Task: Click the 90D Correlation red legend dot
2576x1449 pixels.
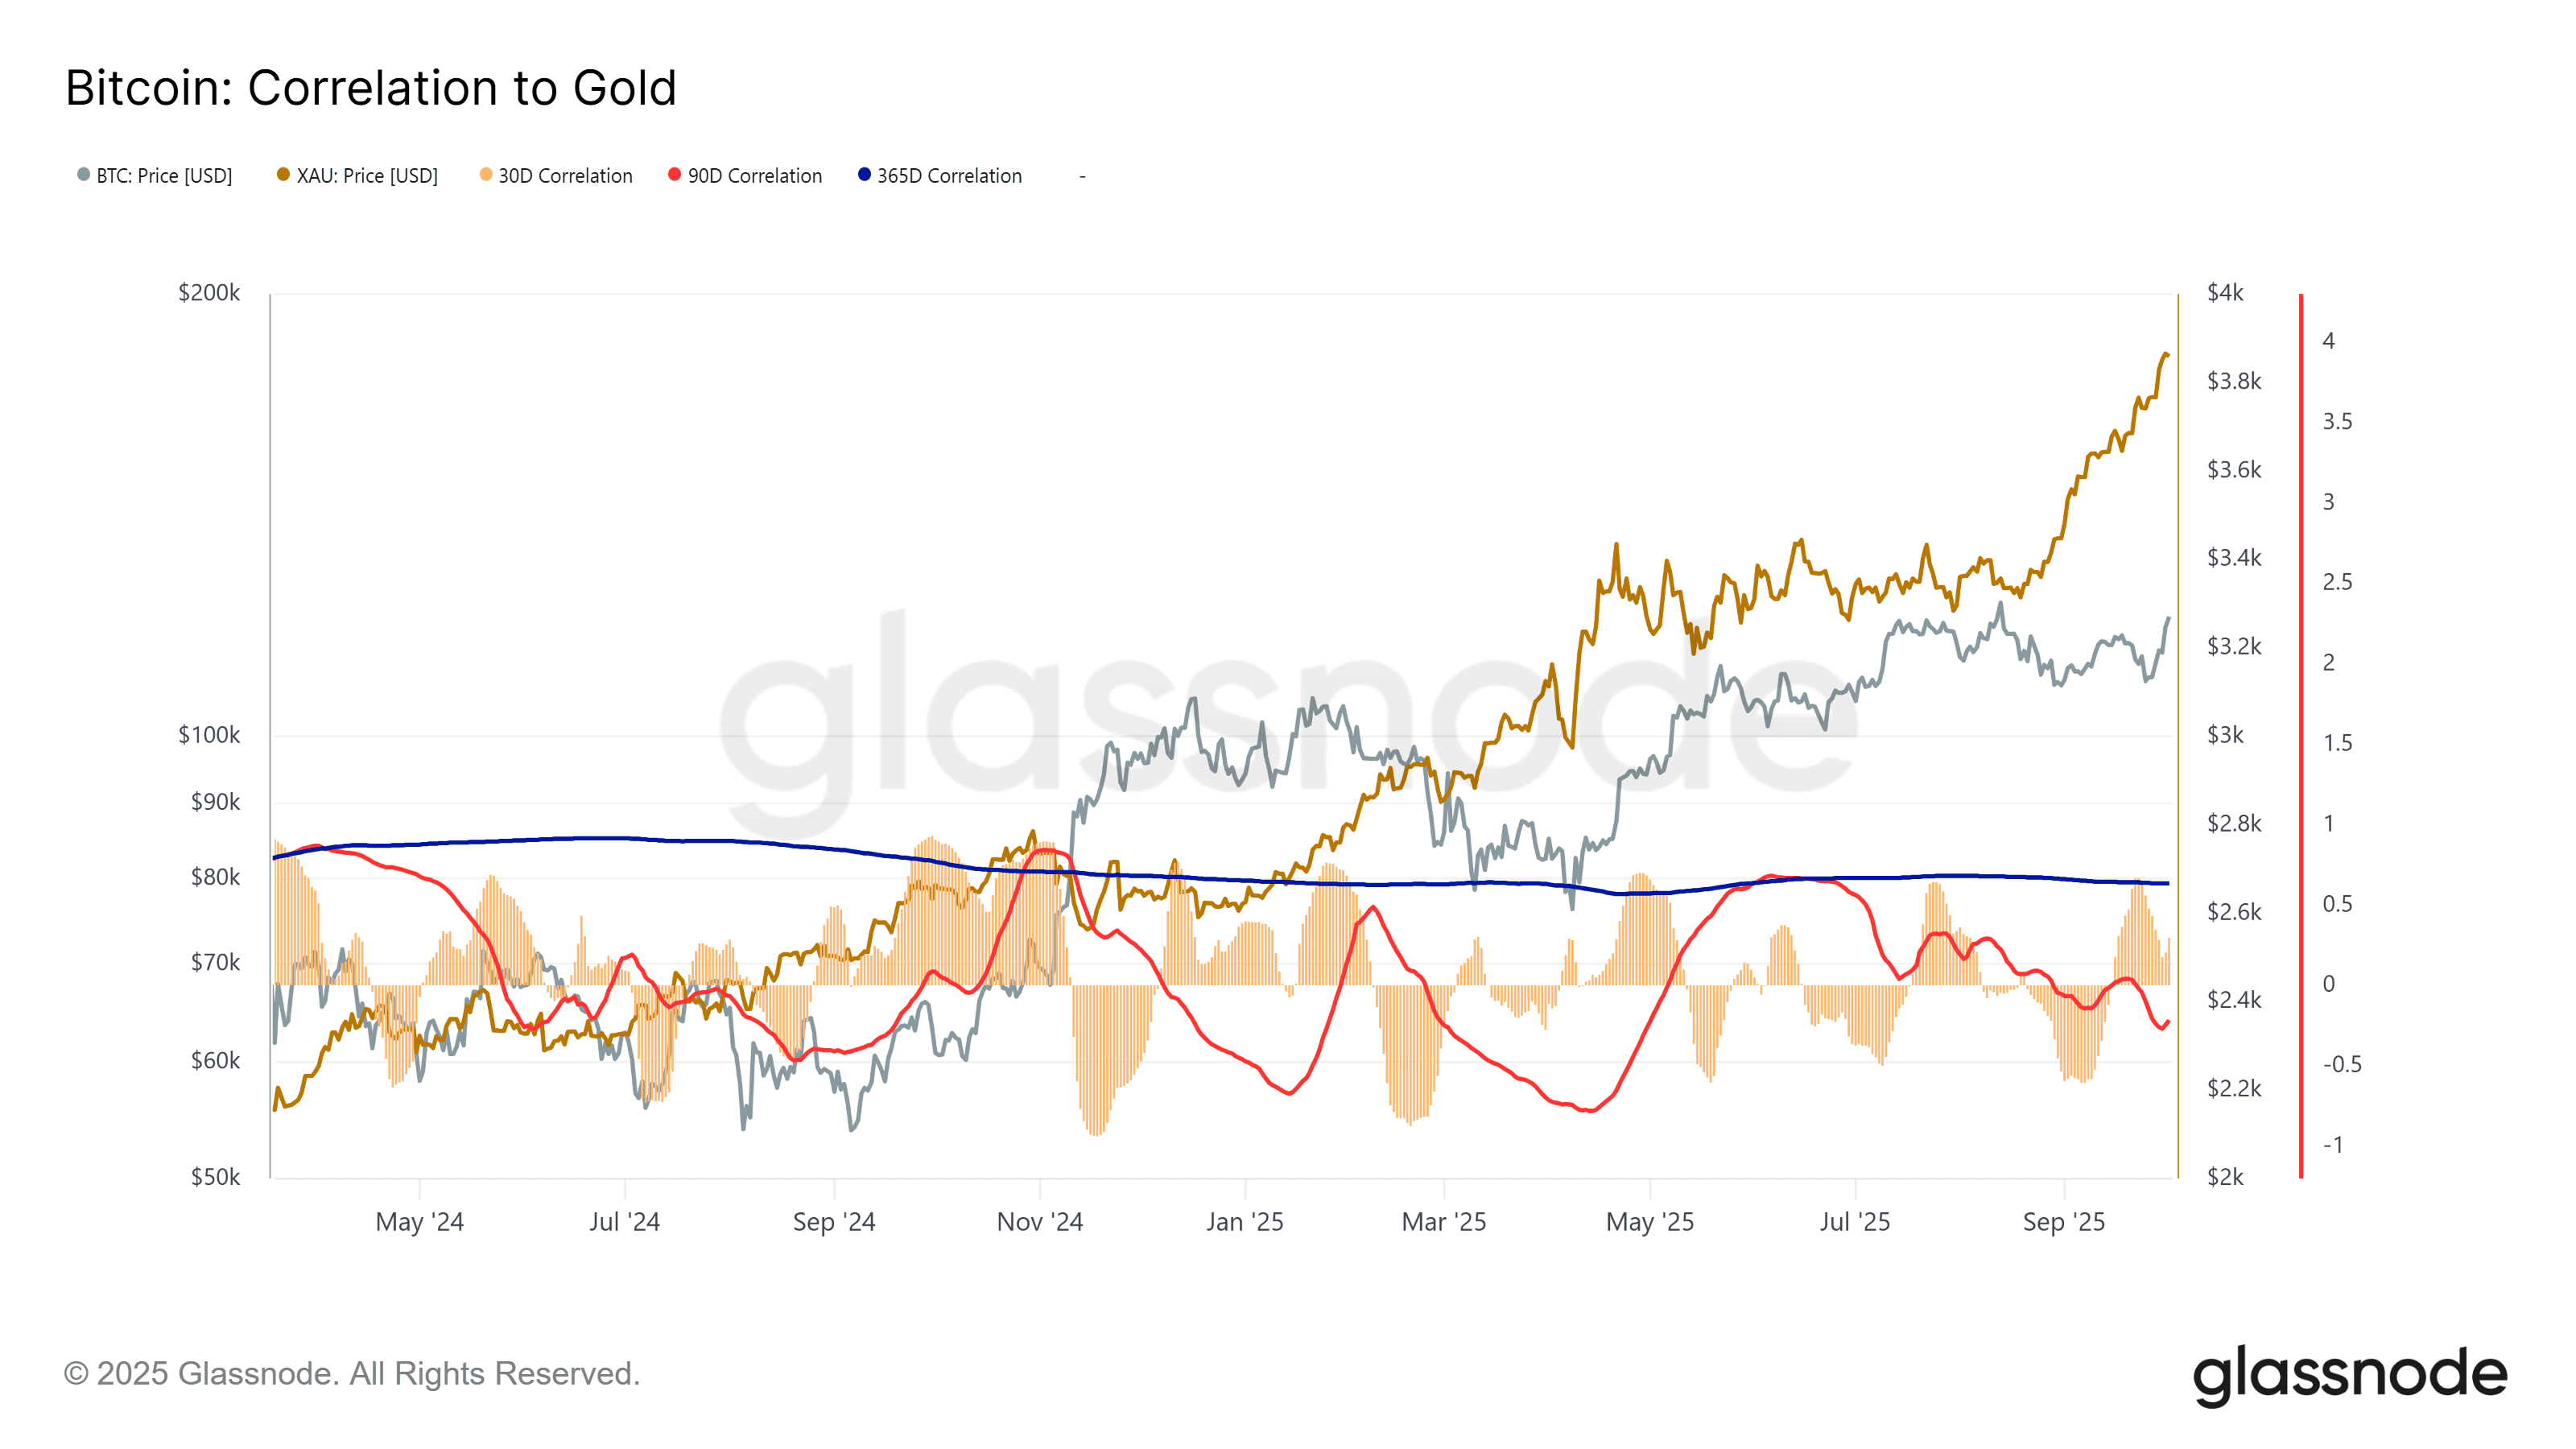Action: pos(675,175)
